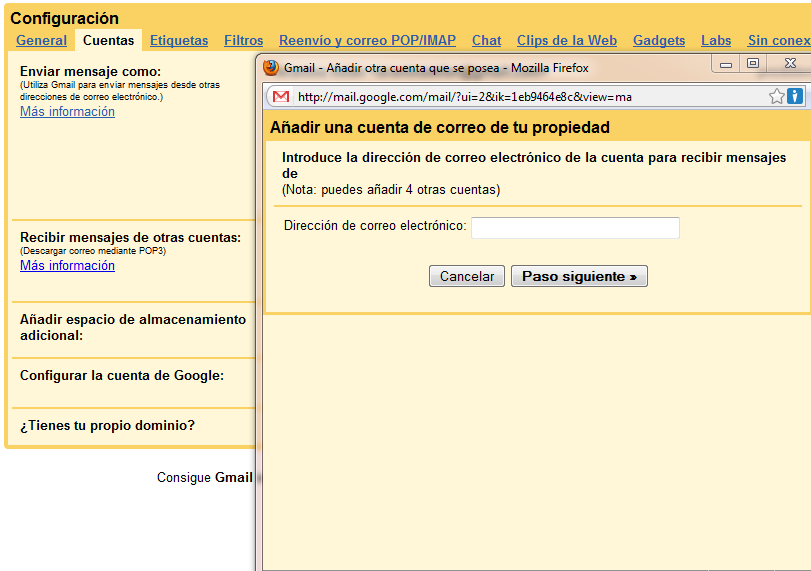Click the Paso siguiente button
The image size is (811, 571).
click(x=579, y=277)
